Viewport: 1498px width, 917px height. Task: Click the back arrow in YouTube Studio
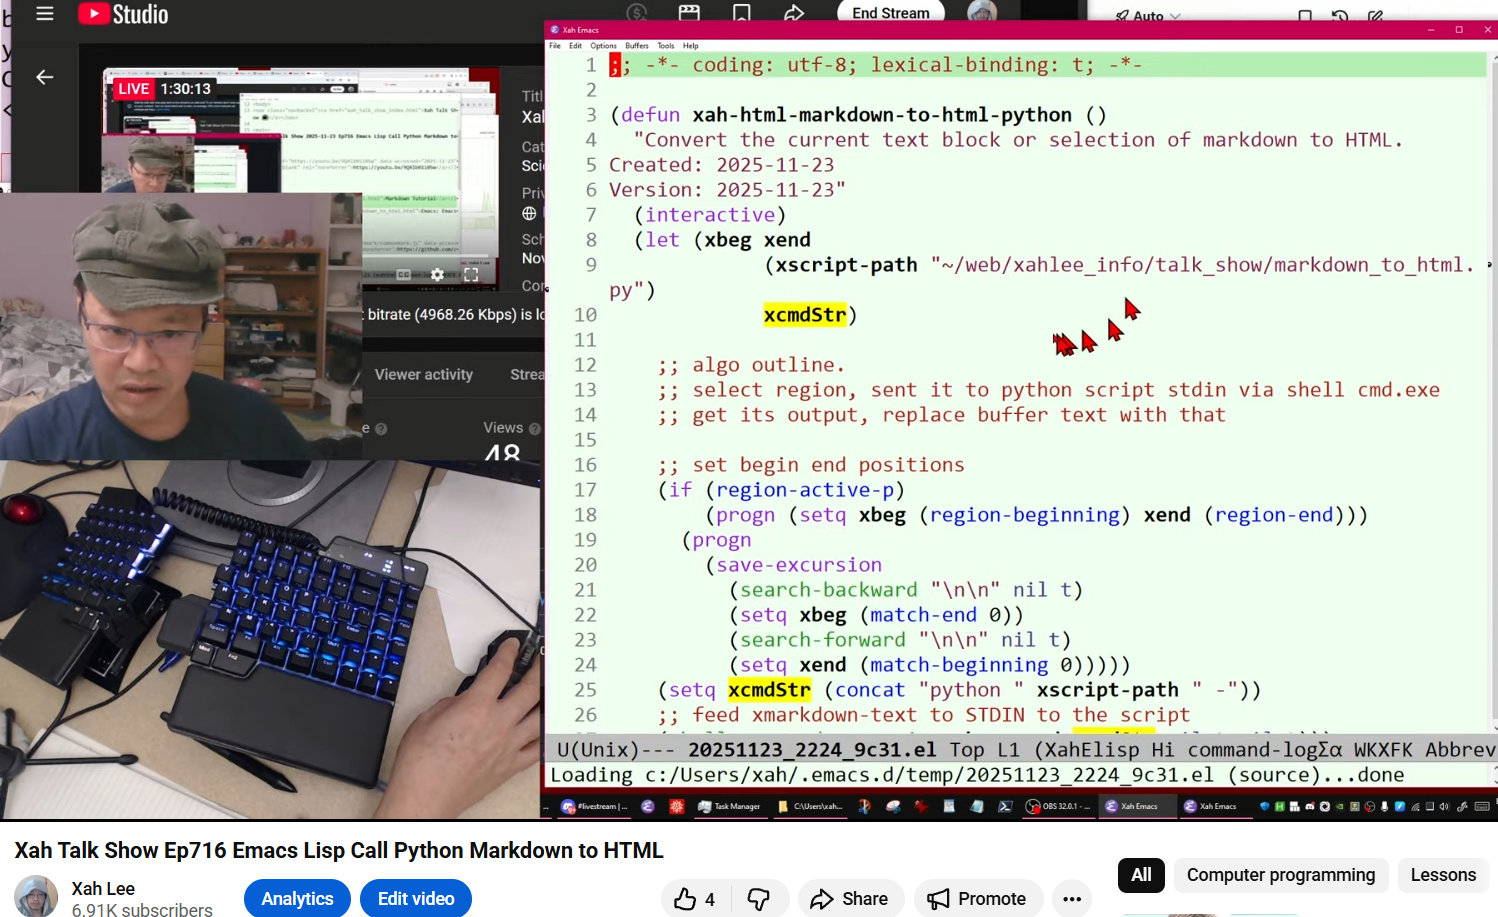pyautogui.click(x=45, y=77)
